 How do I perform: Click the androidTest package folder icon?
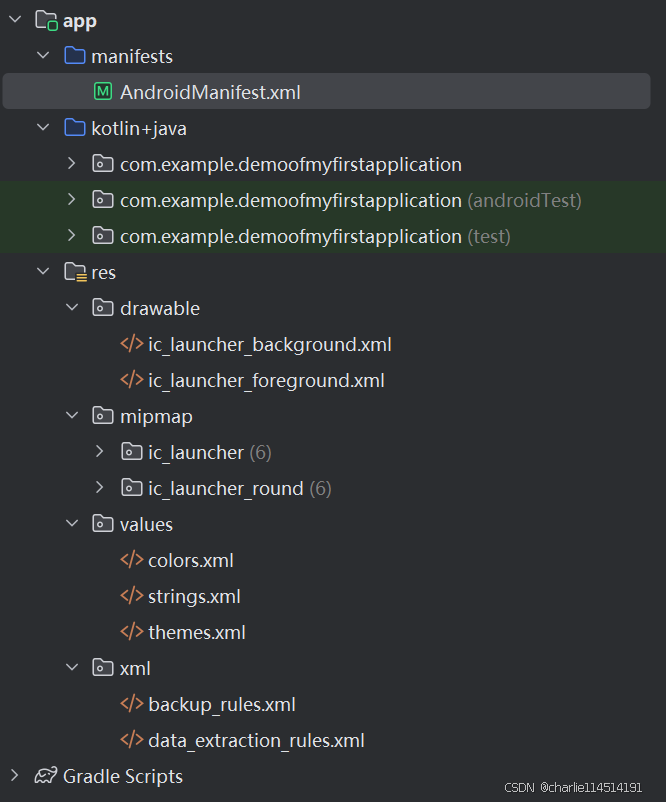pyautogui.click(x=103, y=200)
